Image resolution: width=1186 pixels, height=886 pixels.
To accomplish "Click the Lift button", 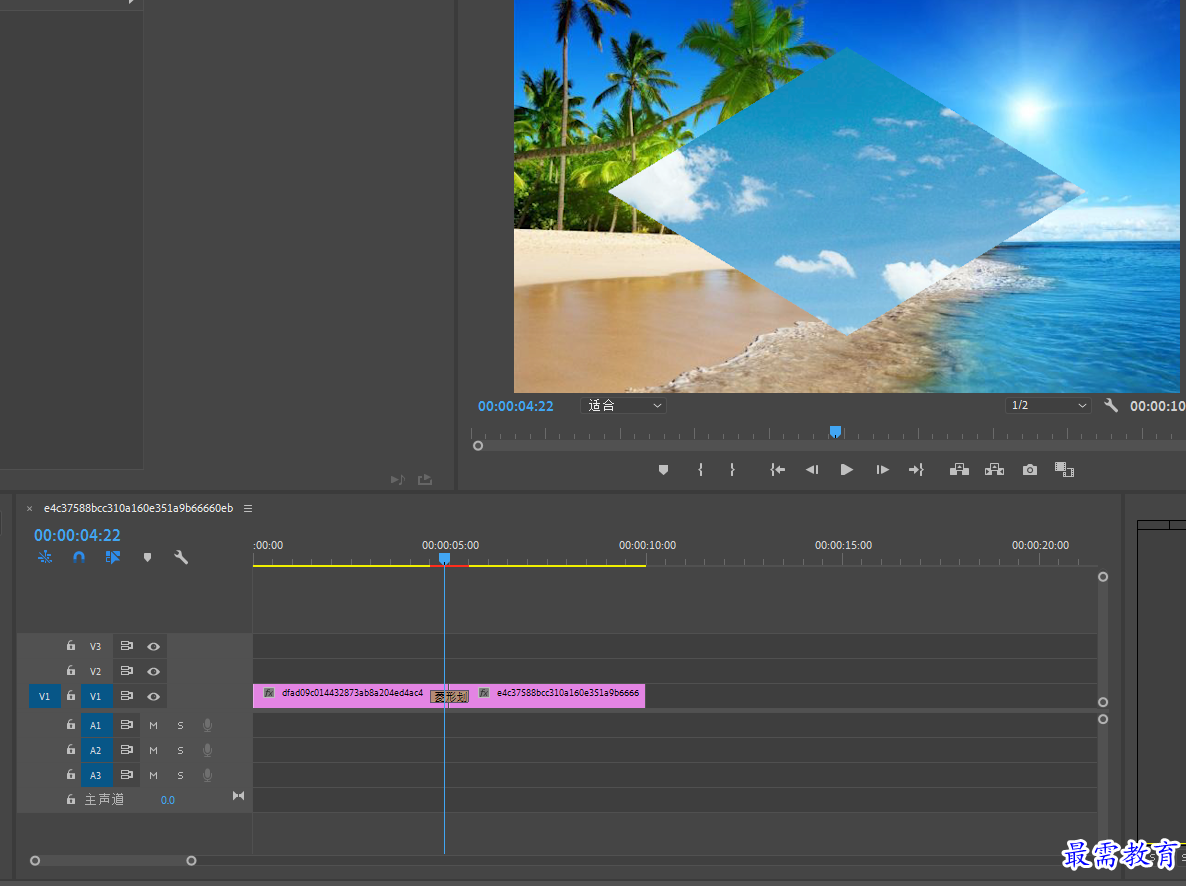I will (959, 470).
